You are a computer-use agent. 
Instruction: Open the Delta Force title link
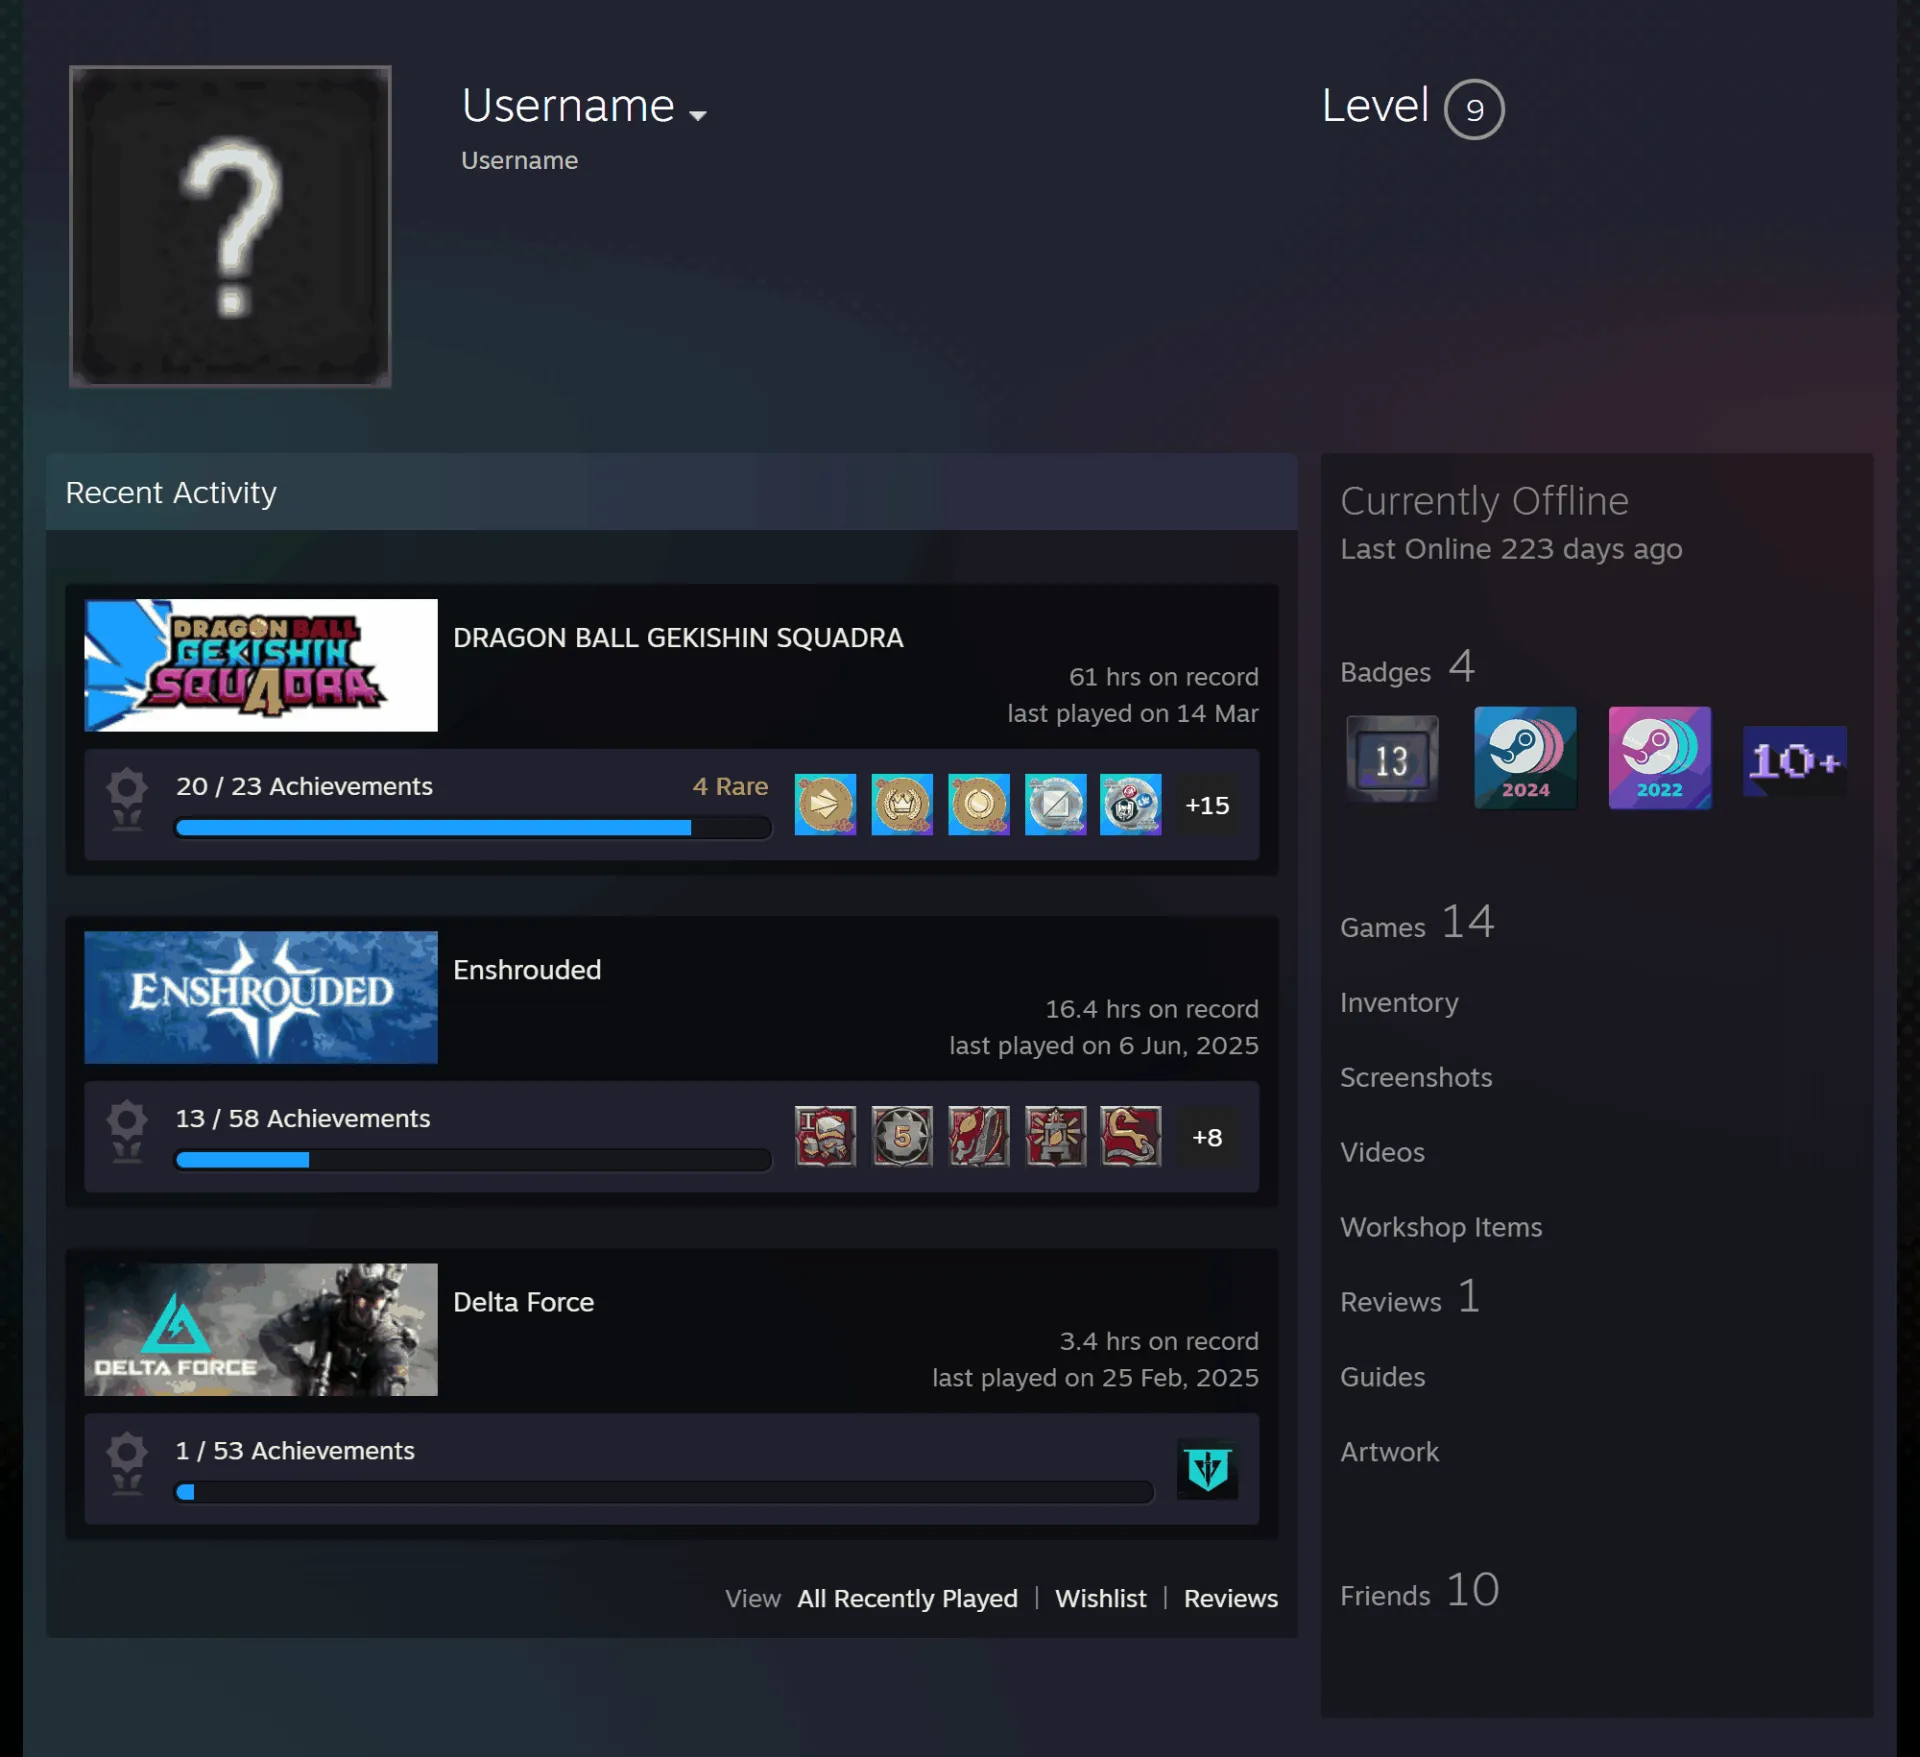tap(523, 1302)
